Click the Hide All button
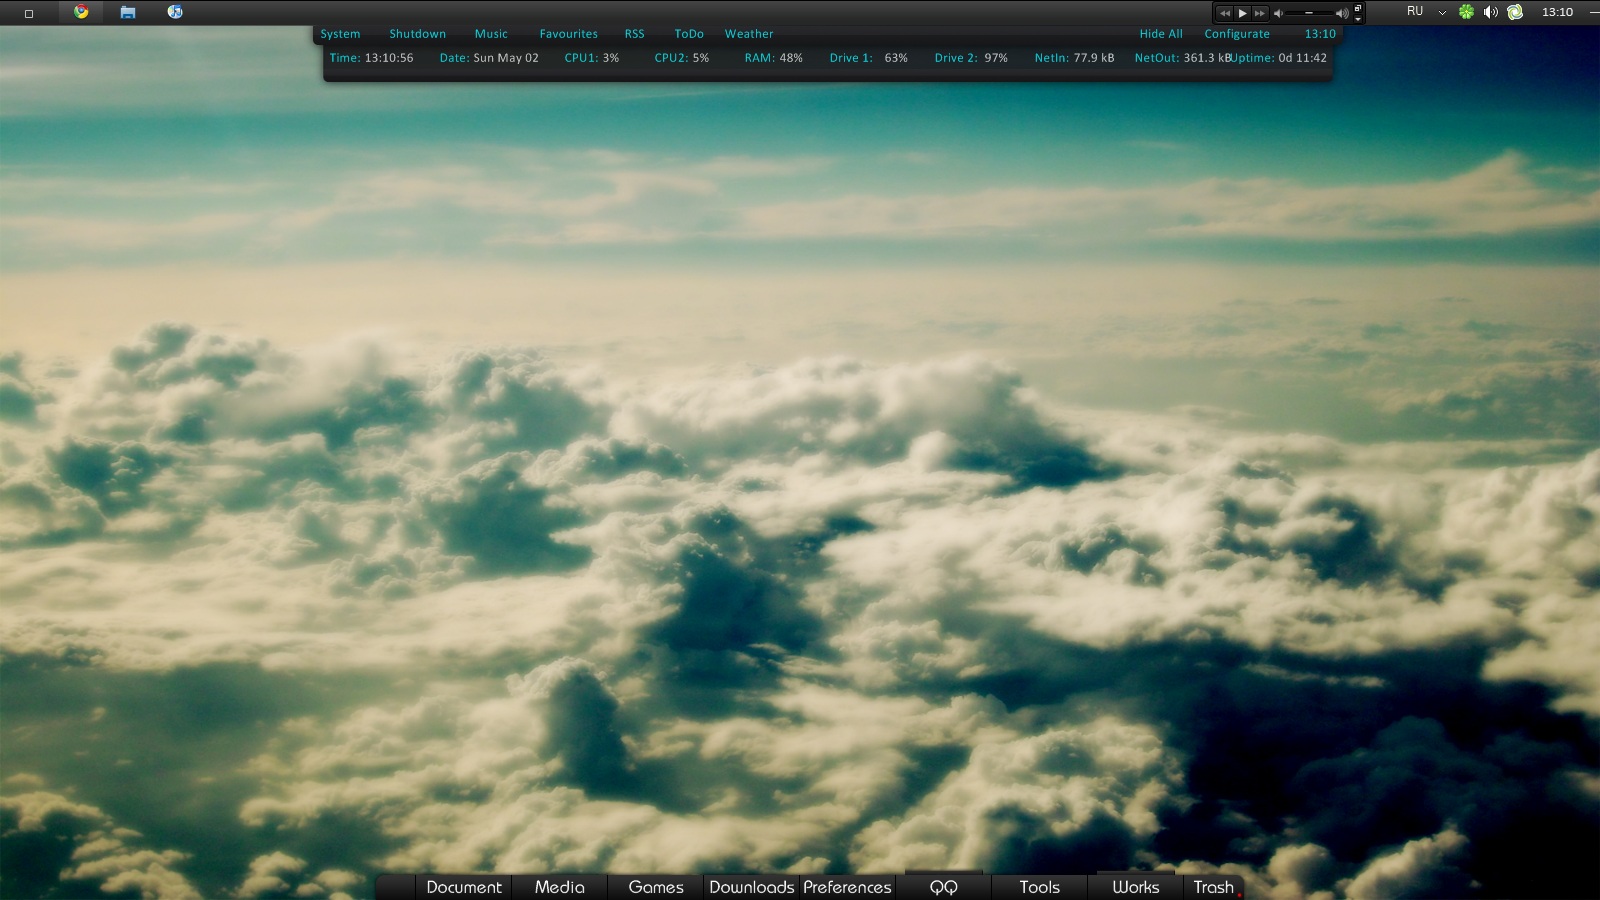 (1161, 34)
